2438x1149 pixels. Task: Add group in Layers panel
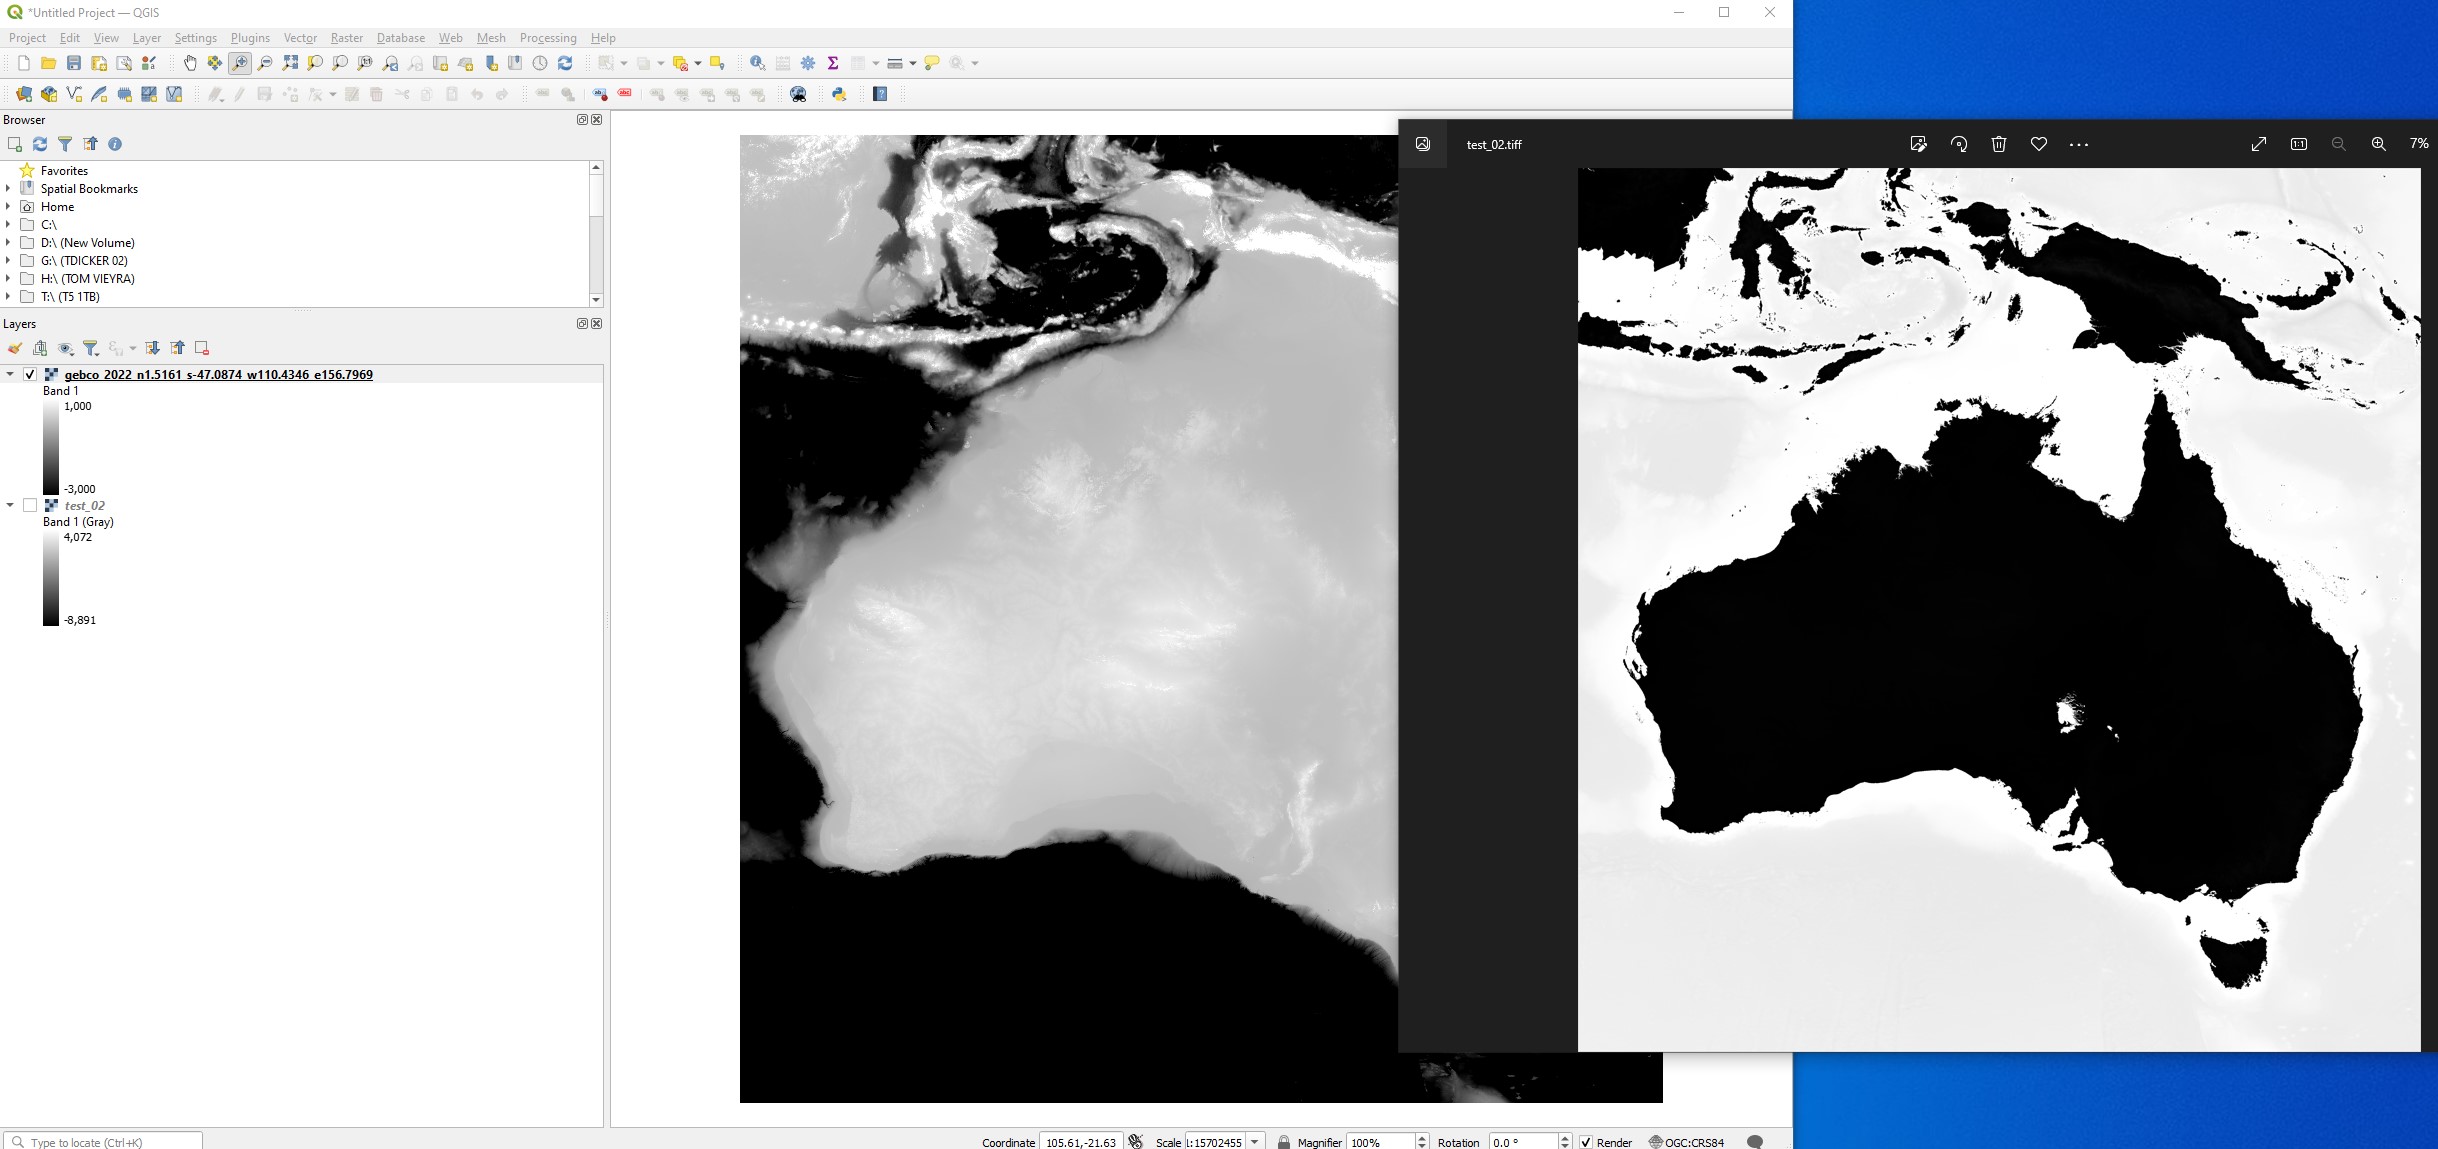(40, 348)
